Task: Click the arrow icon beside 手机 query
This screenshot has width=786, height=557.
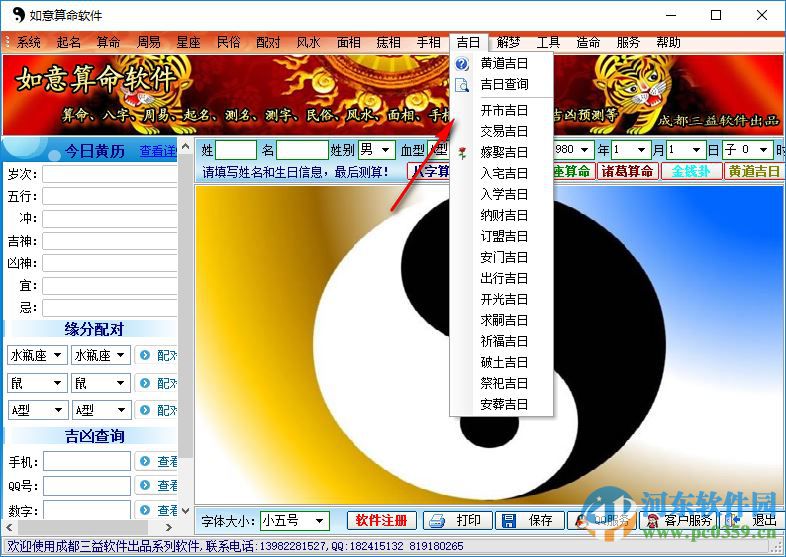Action: pyautogui.click(x=145, y=461)
